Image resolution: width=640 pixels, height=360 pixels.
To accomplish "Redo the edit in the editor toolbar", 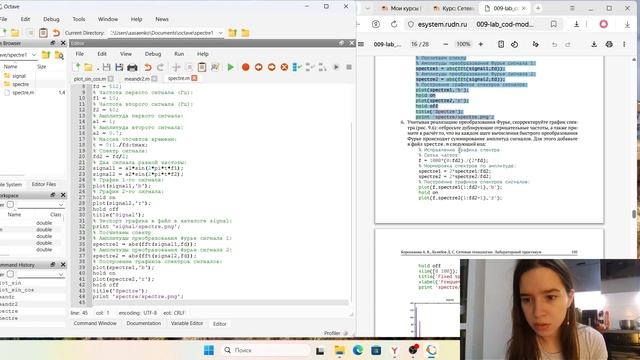I will (160, 67).
